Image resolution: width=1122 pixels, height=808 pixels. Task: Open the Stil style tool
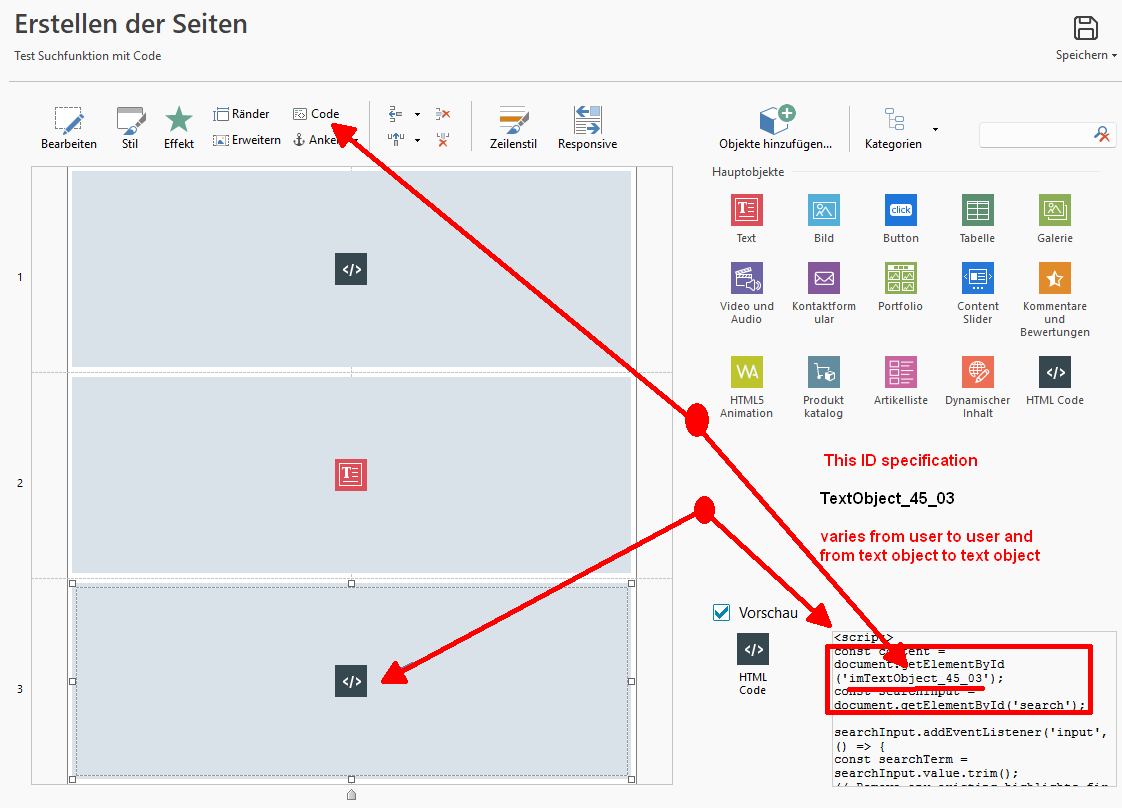tap(130, 121)
